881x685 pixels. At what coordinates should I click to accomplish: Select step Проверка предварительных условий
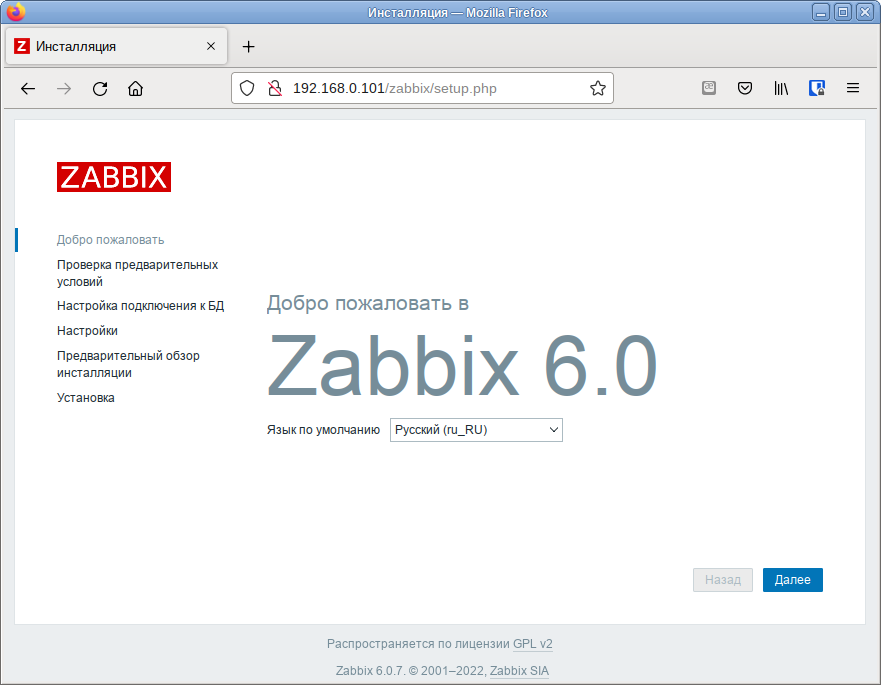click(x=137, y=273)
